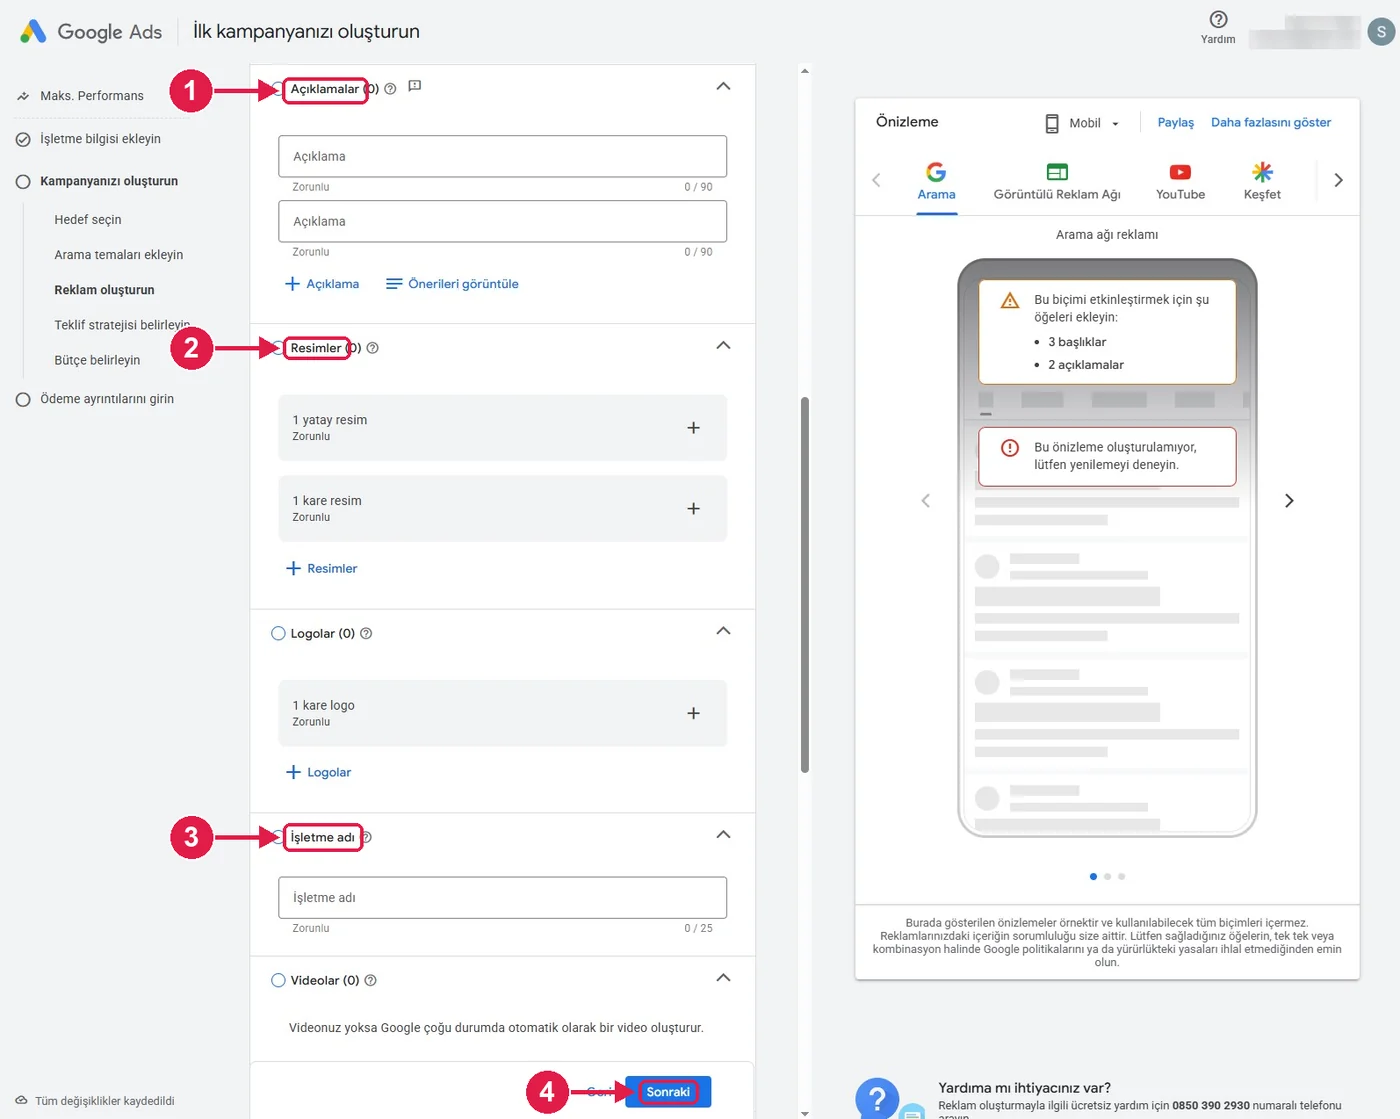This screenshot has width=1400, height=1119.
Task: Select the Videolar section radio circle
Action: (279, 980)
